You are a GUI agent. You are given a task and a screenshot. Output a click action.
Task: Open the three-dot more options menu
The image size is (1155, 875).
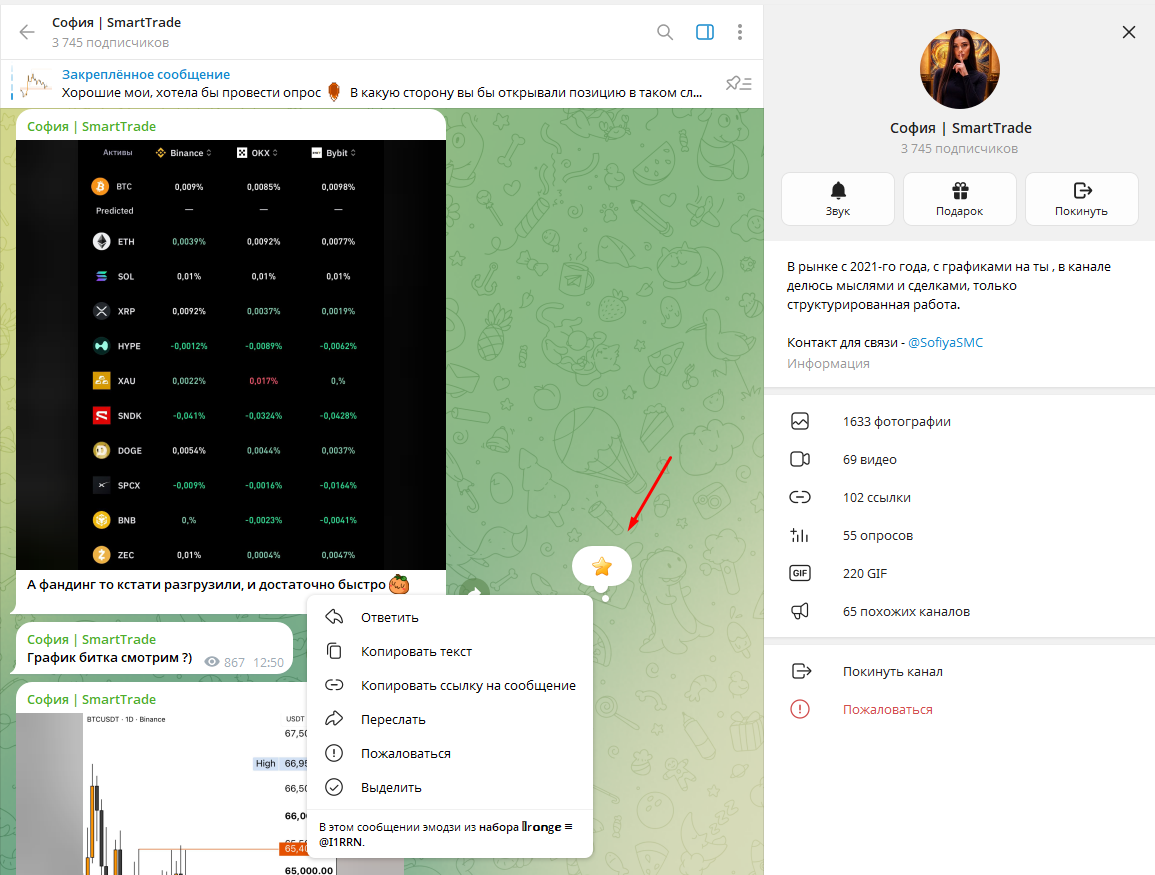tap(740, 32)
